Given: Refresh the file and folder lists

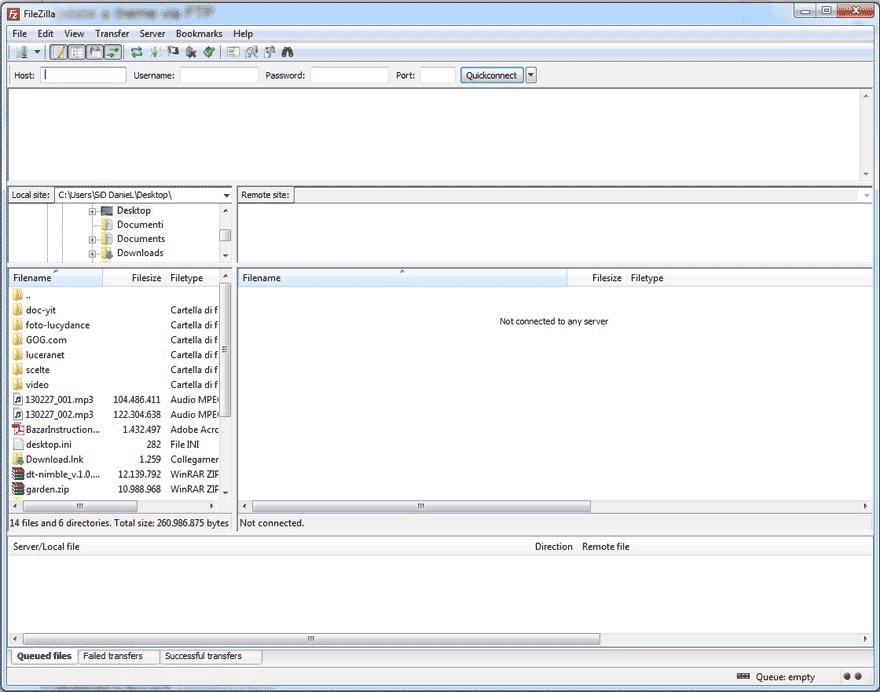Looking at the screenshot, I should 136,52.
